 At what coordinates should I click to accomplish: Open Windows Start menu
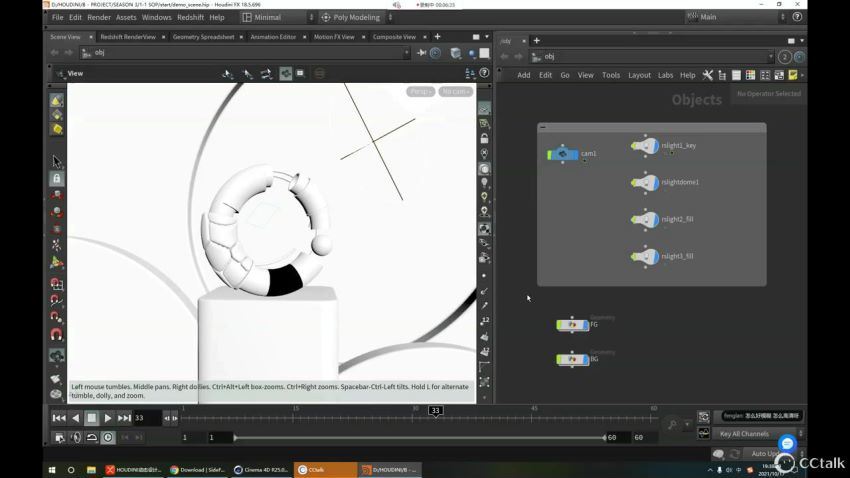coord(52,470)
